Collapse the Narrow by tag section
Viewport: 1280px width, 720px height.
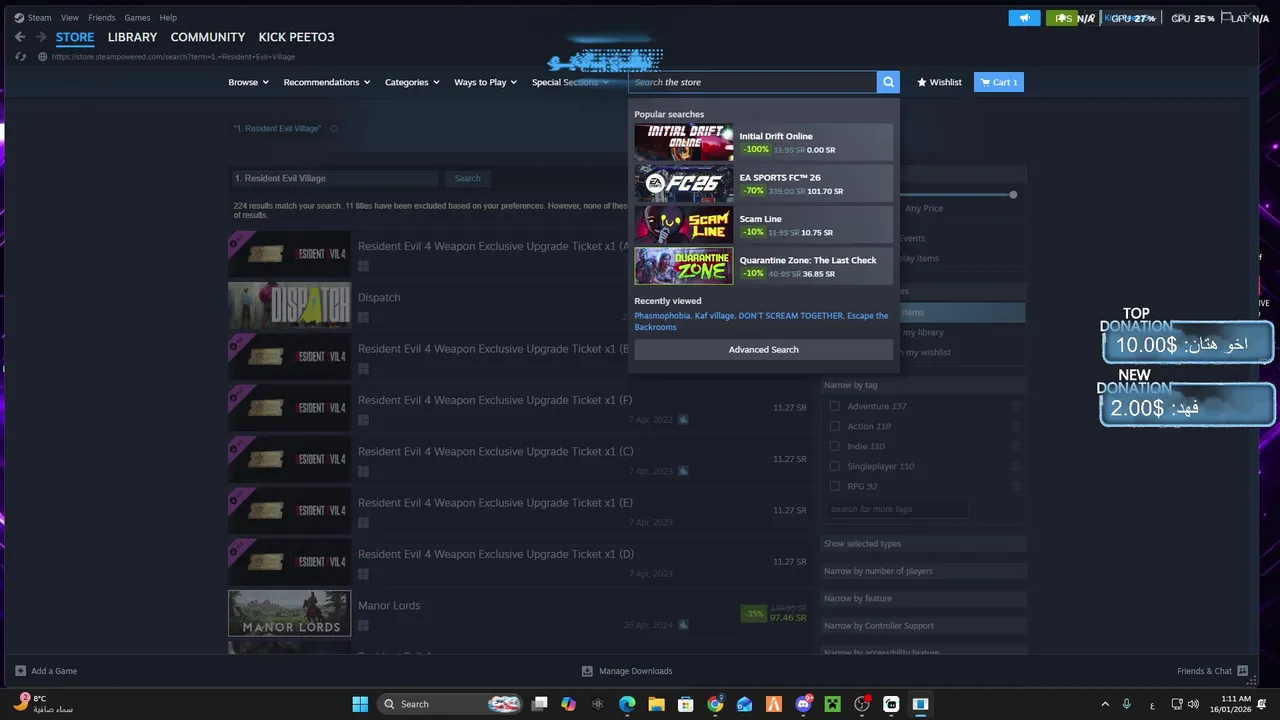924,385
